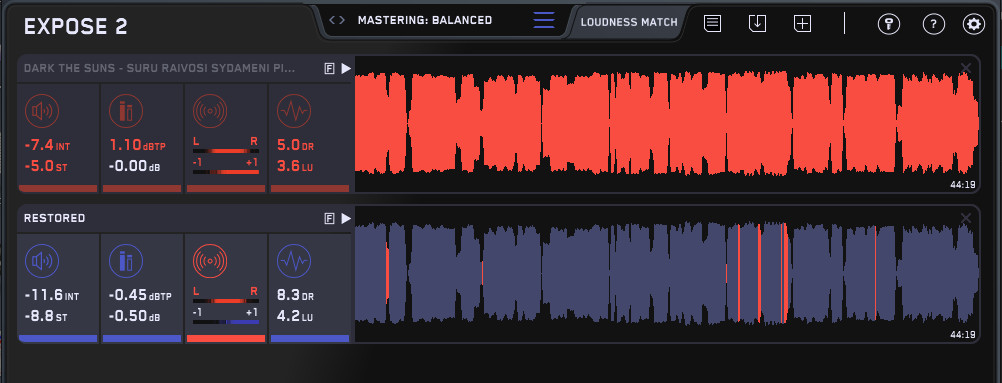This screenshot has height=383, width=1002.
Task: Click the preset previous/next arrows
Action: 337,20
